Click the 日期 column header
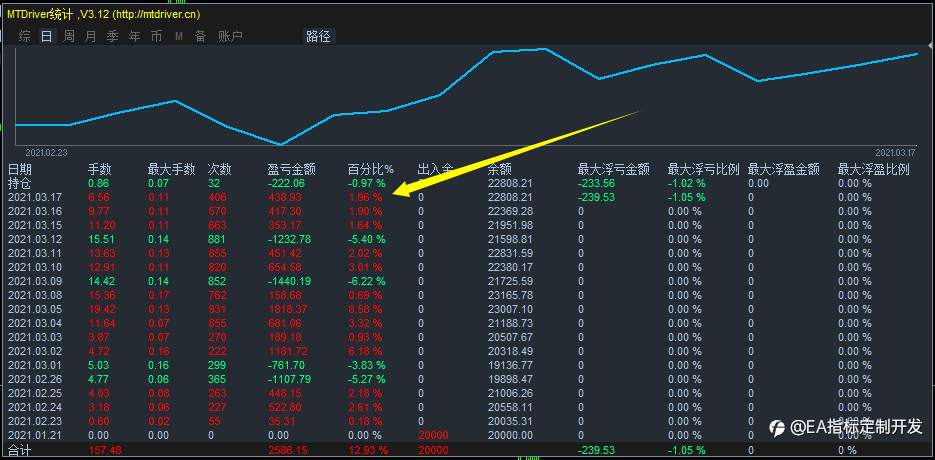Screen dimensions: 935x460 tap(20, 170)
